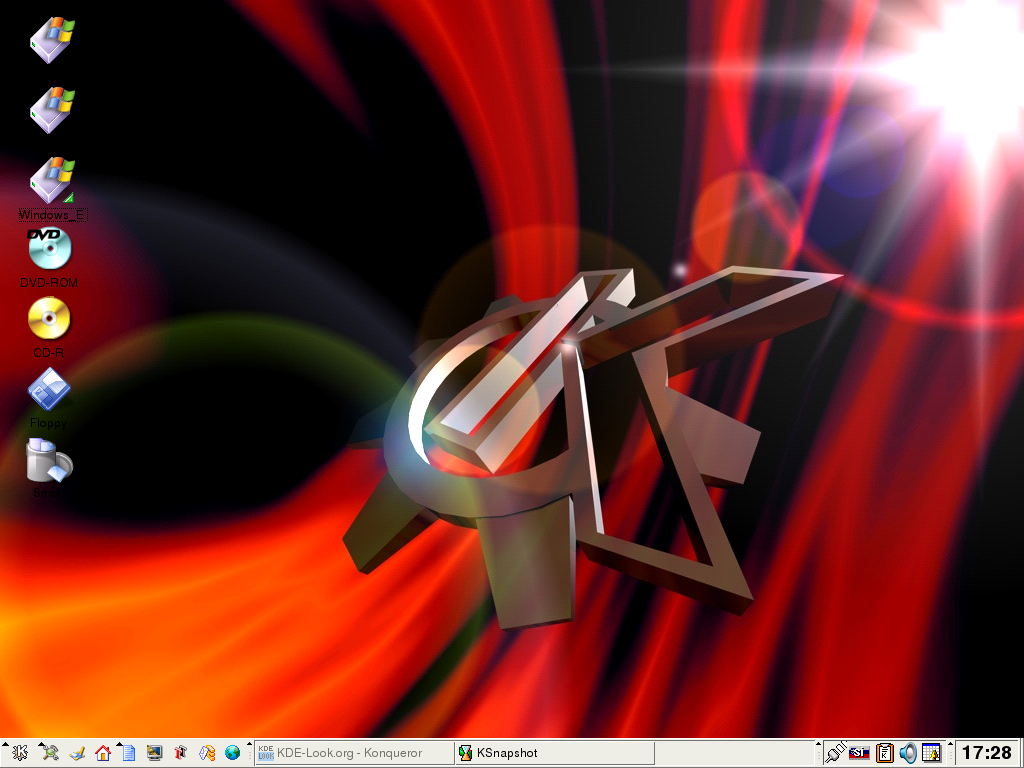This screenshot has height=768, width=1024.
Task: Click the orange-and-blue files icon in panel
Action: [x=207, y=753]
